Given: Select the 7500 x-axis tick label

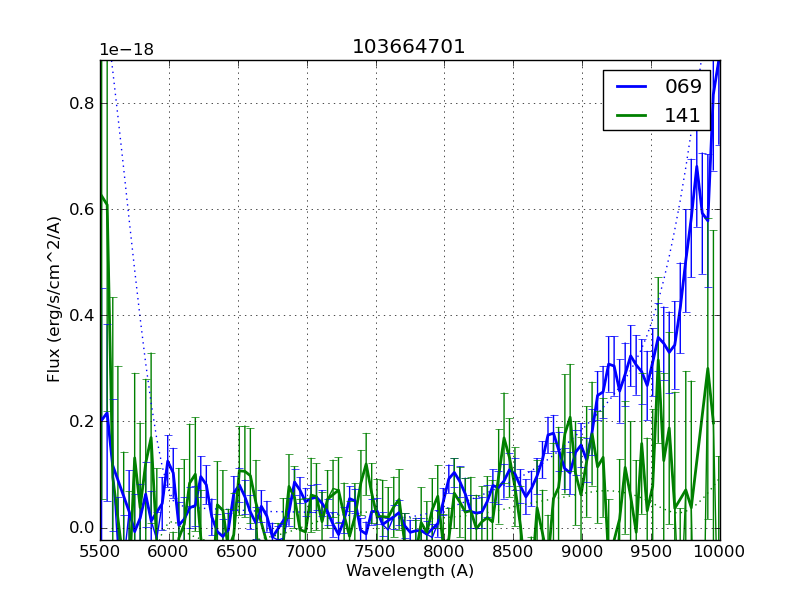Looking at the screenshot, I should tap(376, 551).
